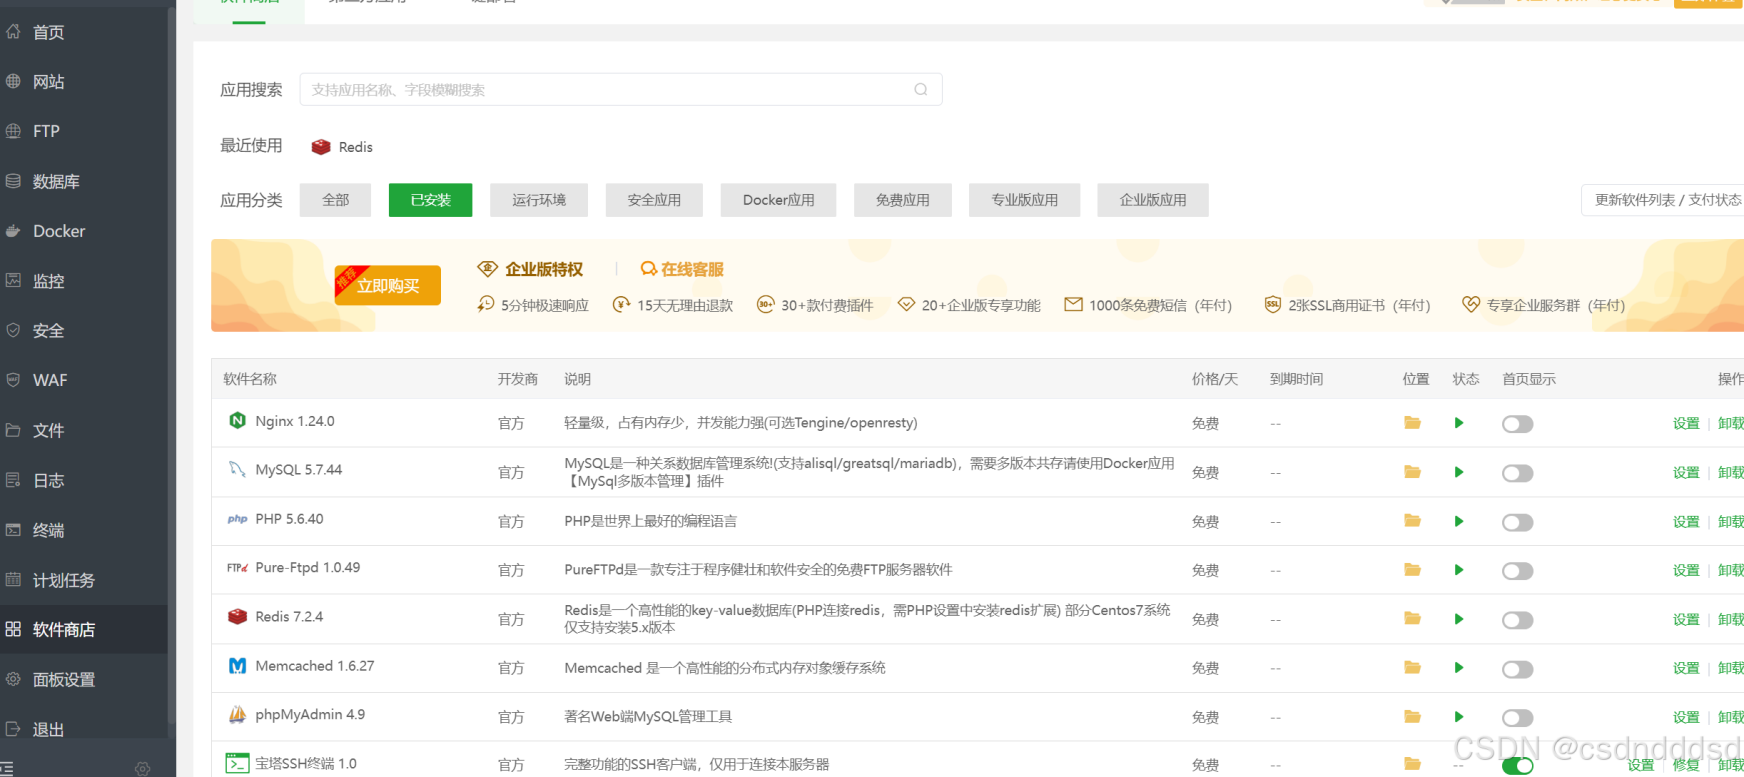The height and width of the screenshot is (777, 1744).
Task: Filter apps by 专业版应用
Action: pos(1025,200)
